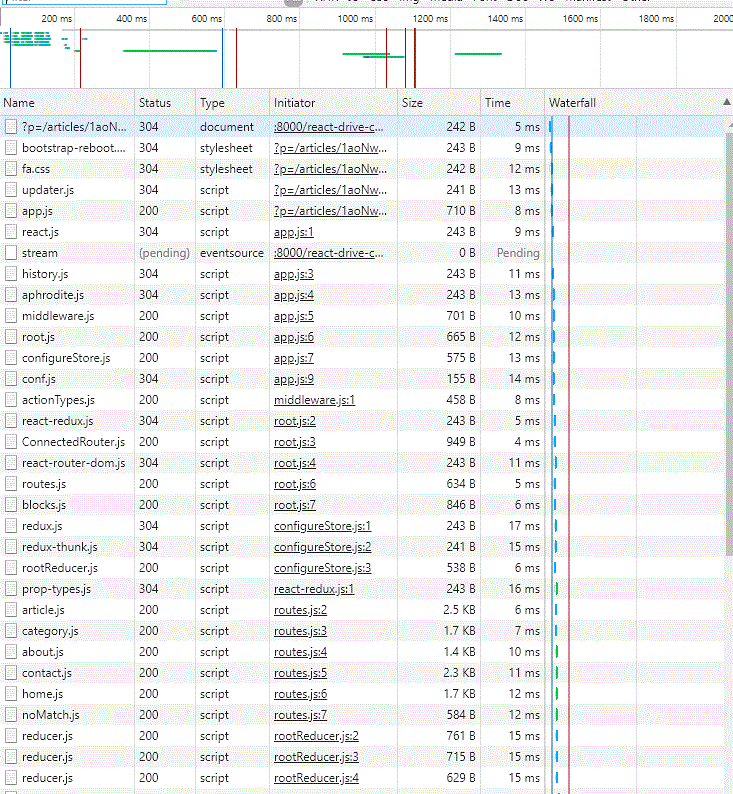733x794 pixels.
Task: Select the redux-thunk.js request
Action: tap(362, 547)
